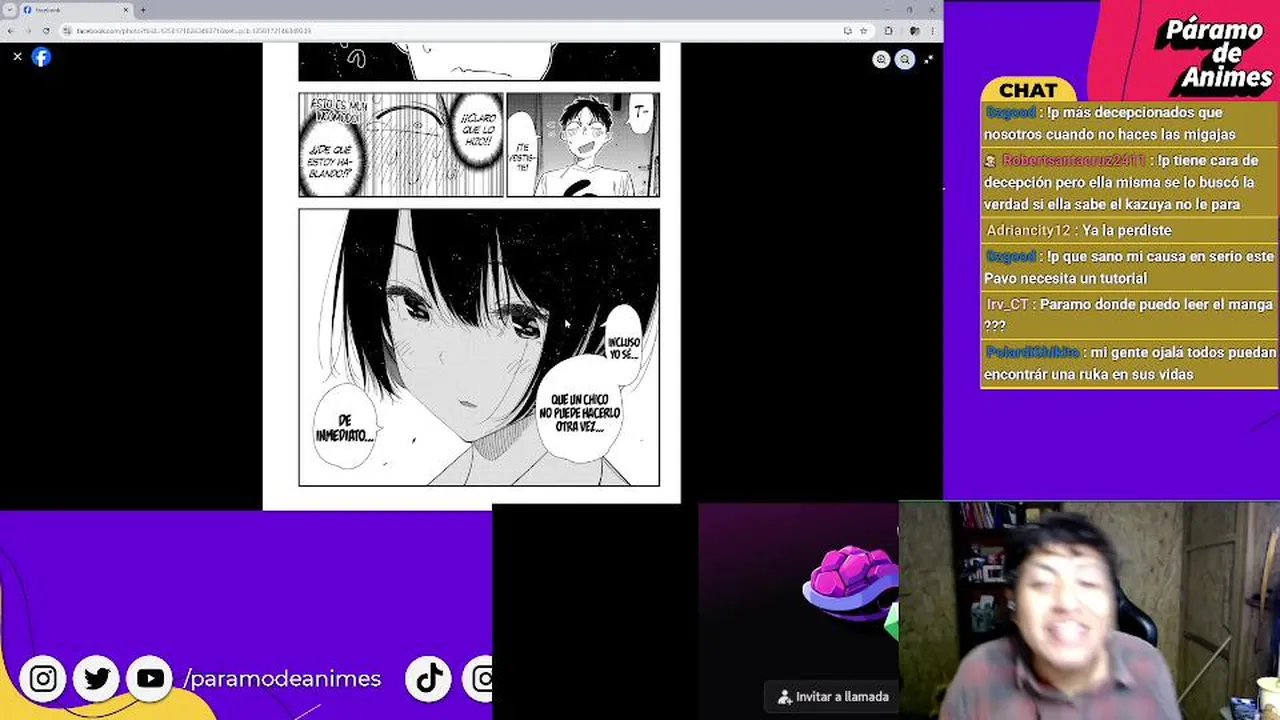Image resolution: width=1280 pixels, height=720 pixels.
Task: View site information icon in address bar
Action: pos(68,31)
